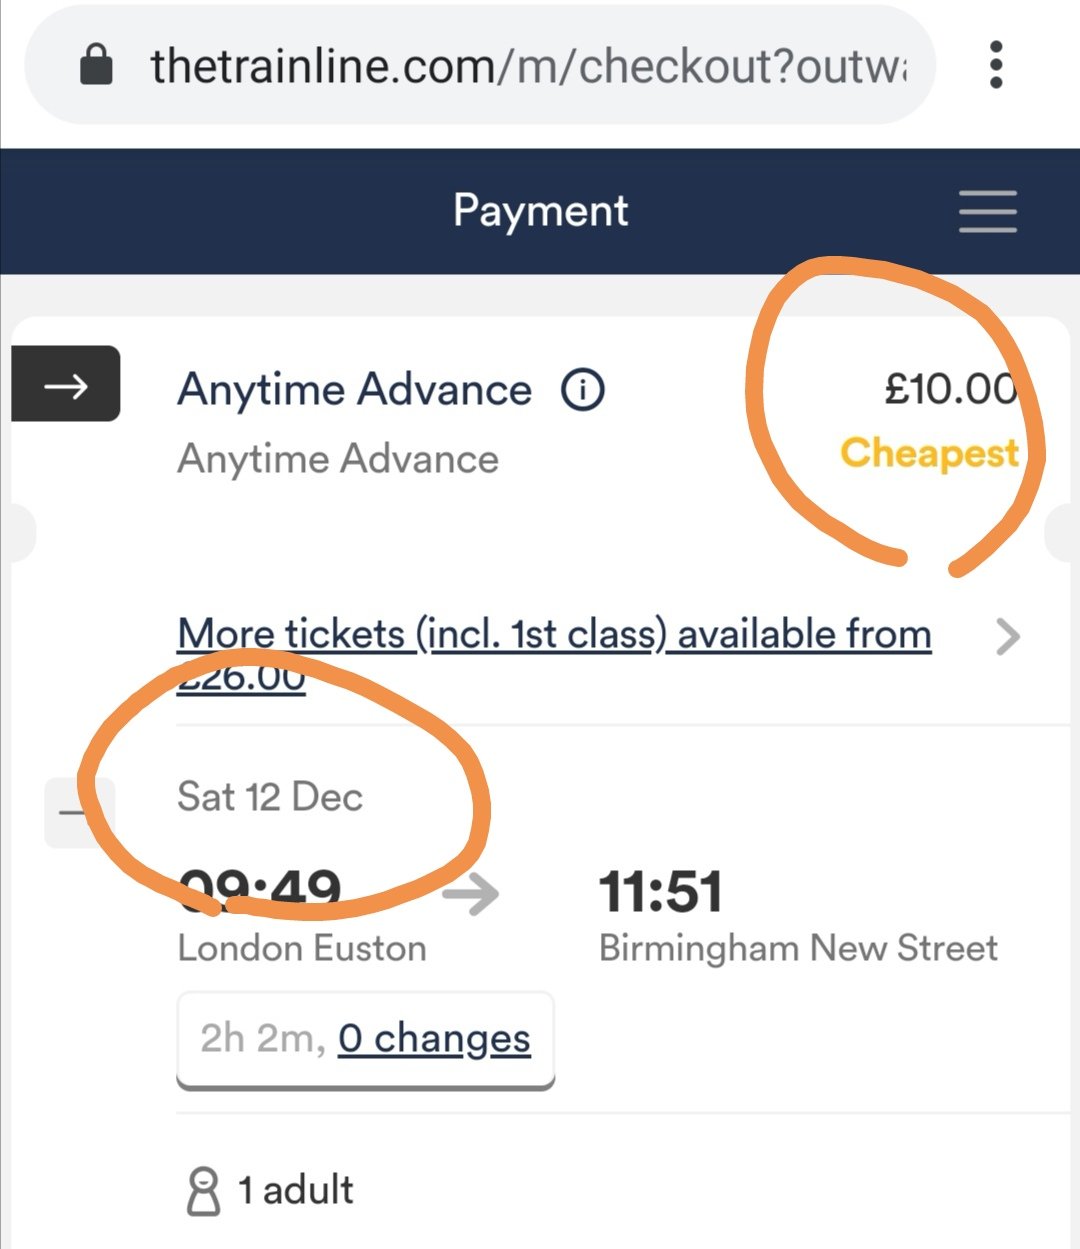Open the 0 changes link

click(x=434, y=1039)
